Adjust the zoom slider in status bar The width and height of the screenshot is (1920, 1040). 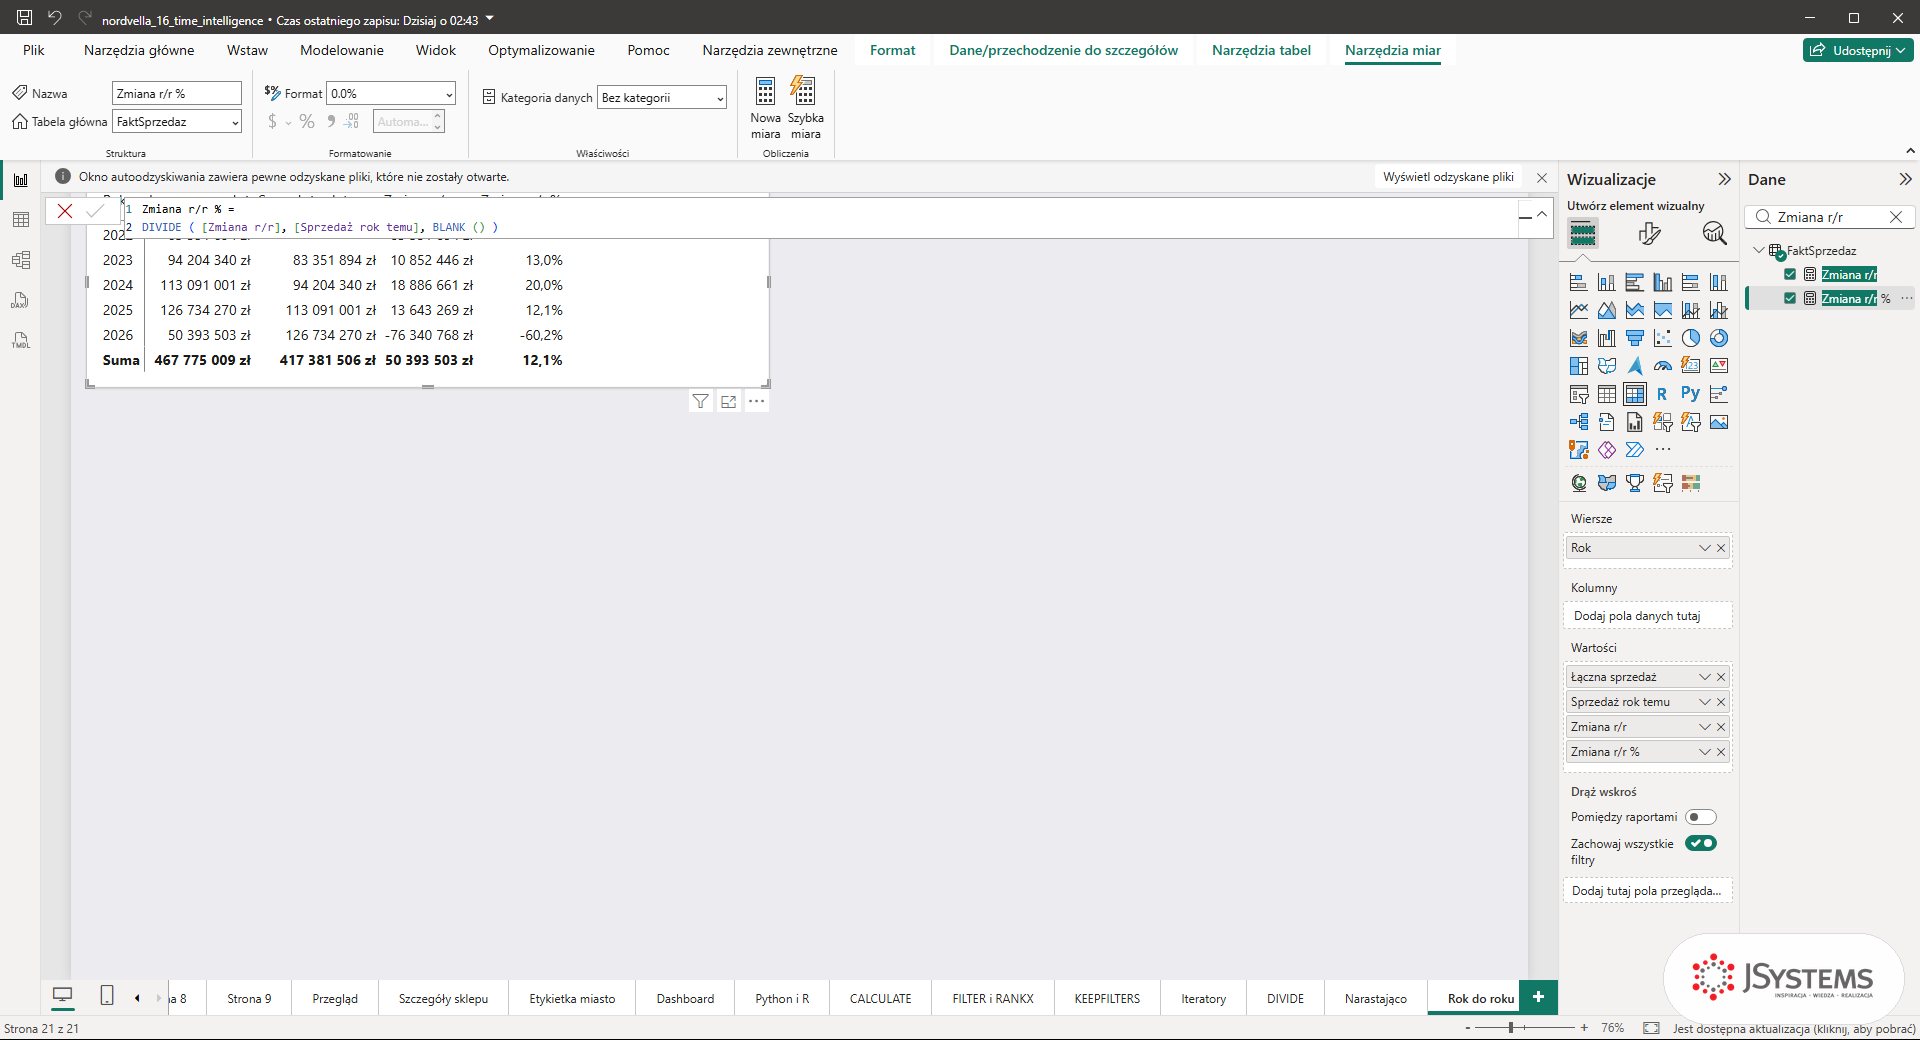pyautogui.click(x=1511, y=1028)
